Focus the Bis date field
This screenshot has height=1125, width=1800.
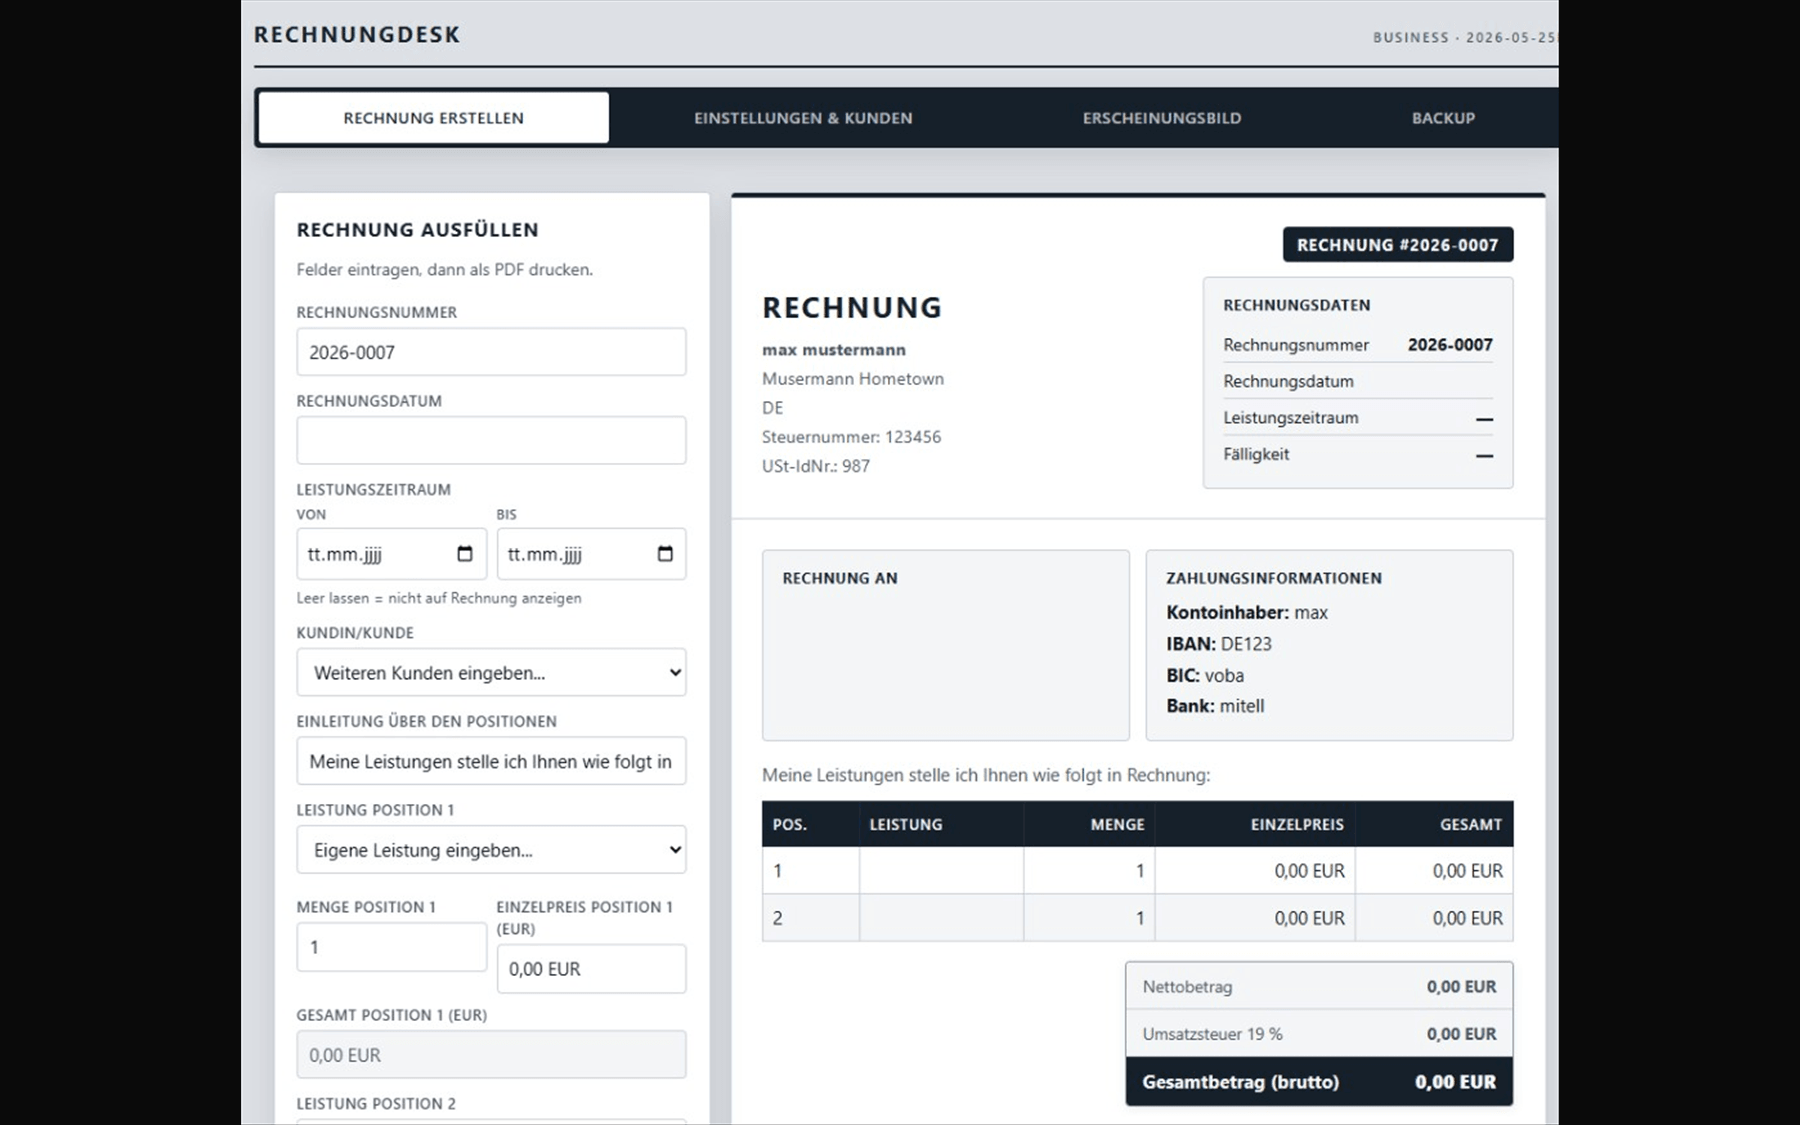pyautogui.click(x=591, y=554)
